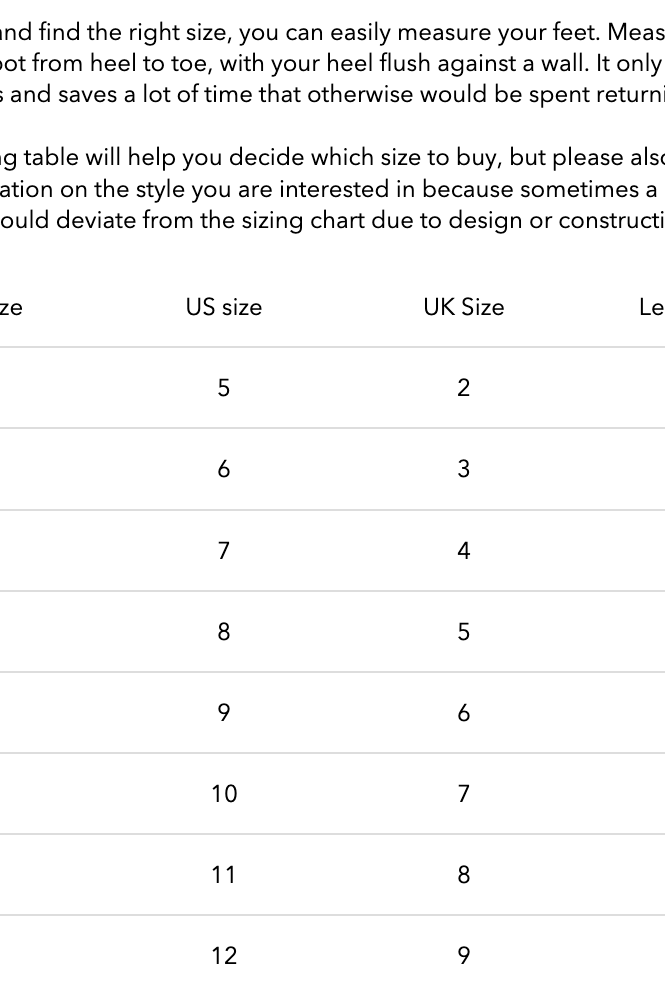Select US size 9 cell

223,713
